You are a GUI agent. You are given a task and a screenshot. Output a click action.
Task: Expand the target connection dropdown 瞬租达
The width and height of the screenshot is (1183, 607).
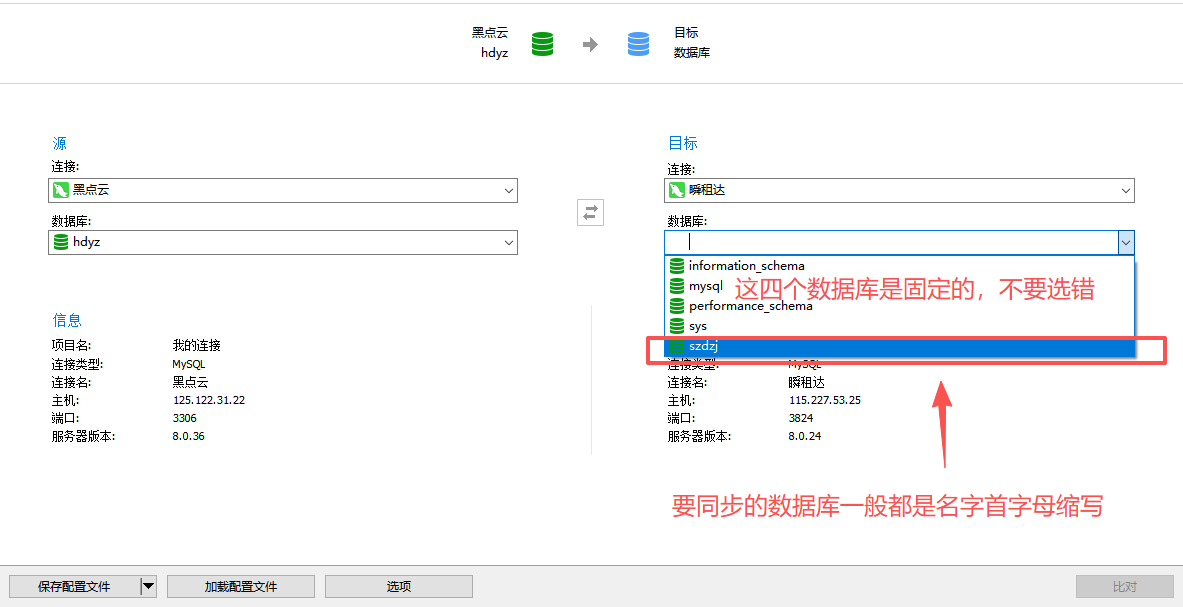pyautogui.click(x=1125, y=190)
